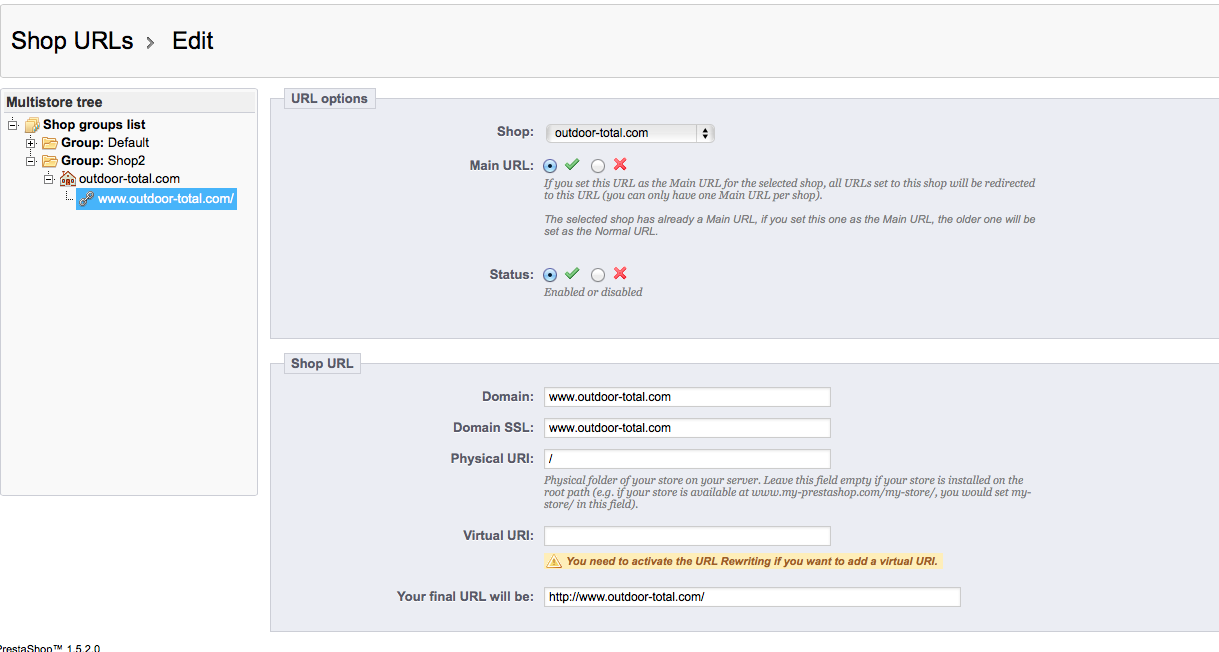This screenshot has height=652, width=1219.
Task: Select the Main URL 'no' radio button
Action: [x=598, y=166]
